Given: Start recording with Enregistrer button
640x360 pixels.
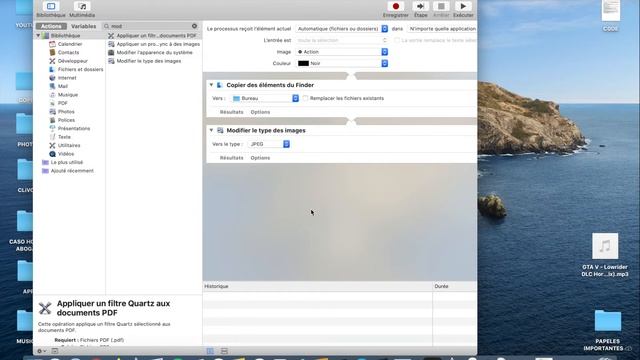Looking at the screenshot, I should 396,9.
